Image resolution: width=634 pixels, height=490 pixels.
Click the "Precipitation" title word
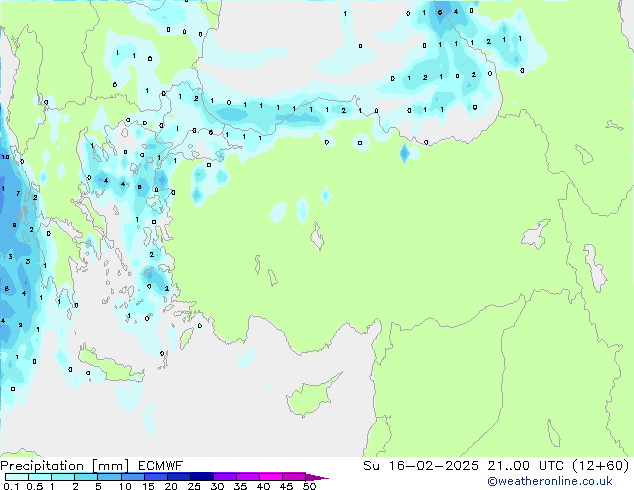(42, 466)
